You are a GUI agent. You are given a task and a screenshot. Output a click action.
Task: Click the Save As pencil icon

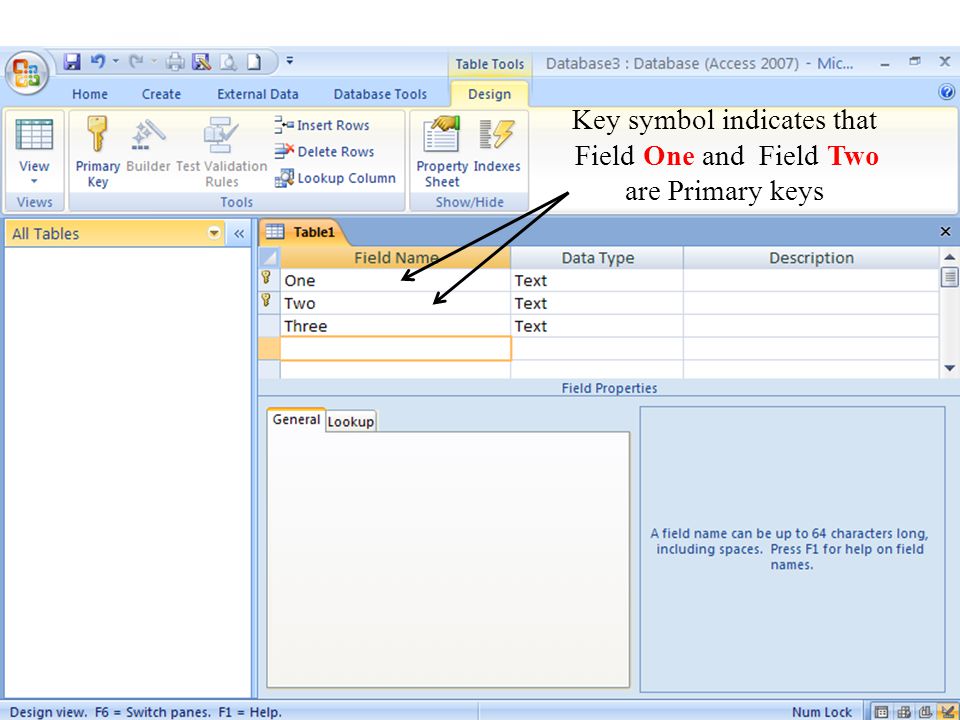click(x=201, y=62)
